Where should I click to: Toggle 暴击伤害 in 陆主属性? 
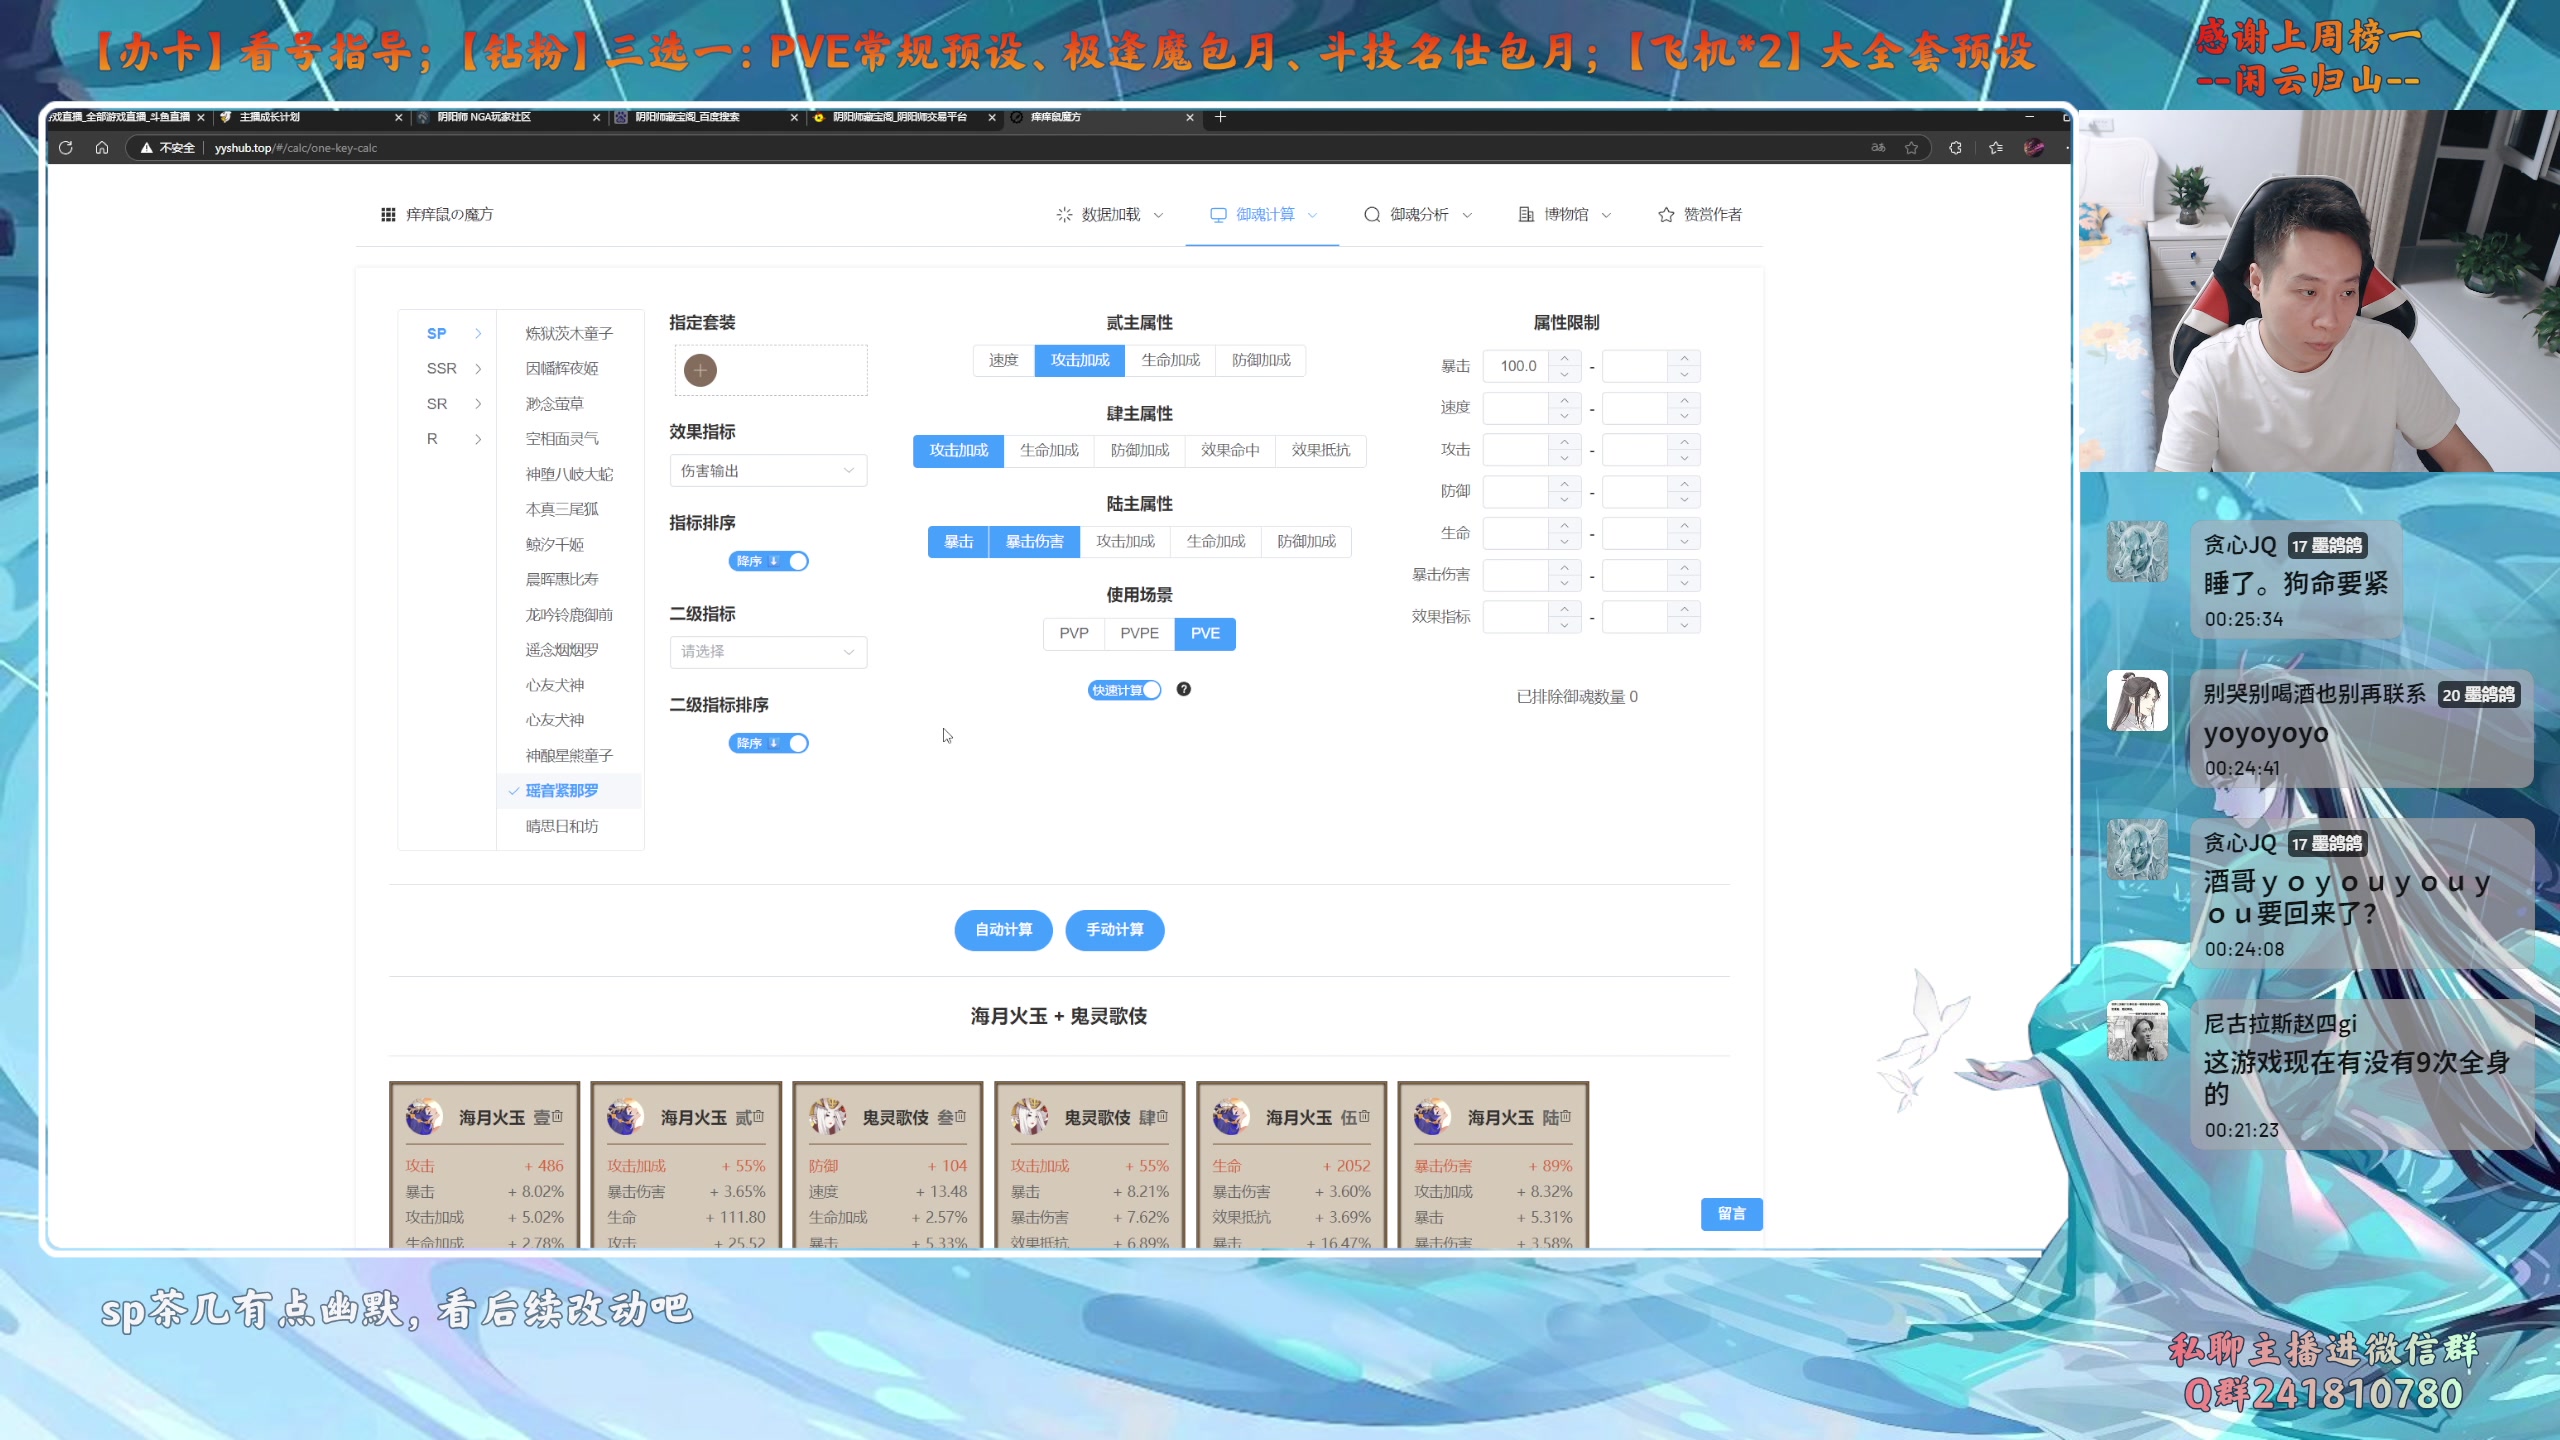[1035, 542]
